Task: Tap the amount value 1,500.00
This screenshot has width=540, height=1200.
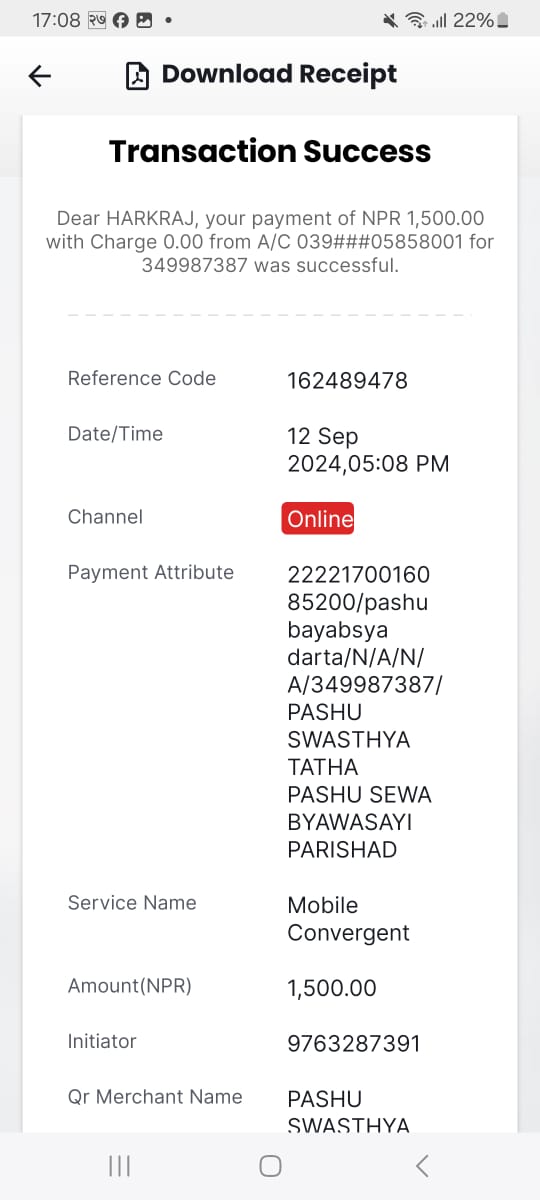Action: (332, 989)
